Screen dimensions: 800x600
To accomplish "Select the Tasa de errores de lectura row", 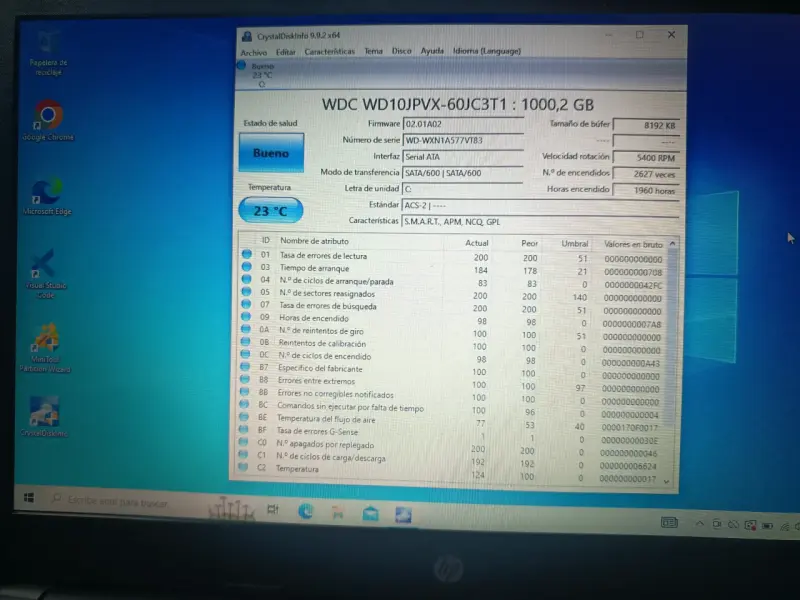I will click(x=453, y=256).
